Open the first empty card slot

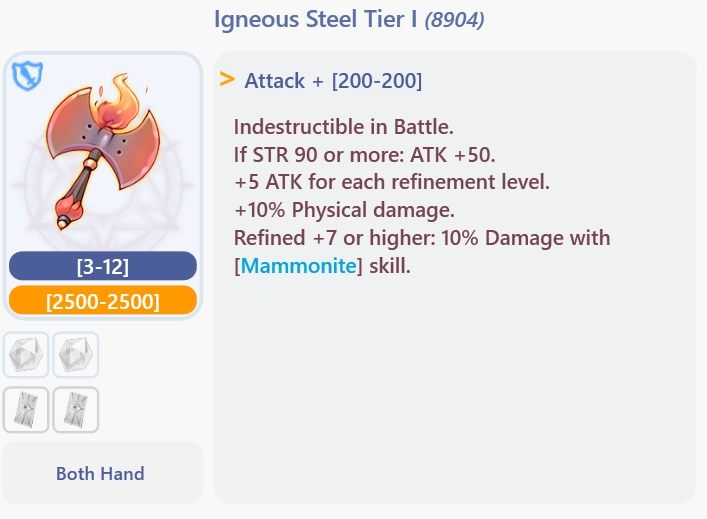tap(26, 410)
